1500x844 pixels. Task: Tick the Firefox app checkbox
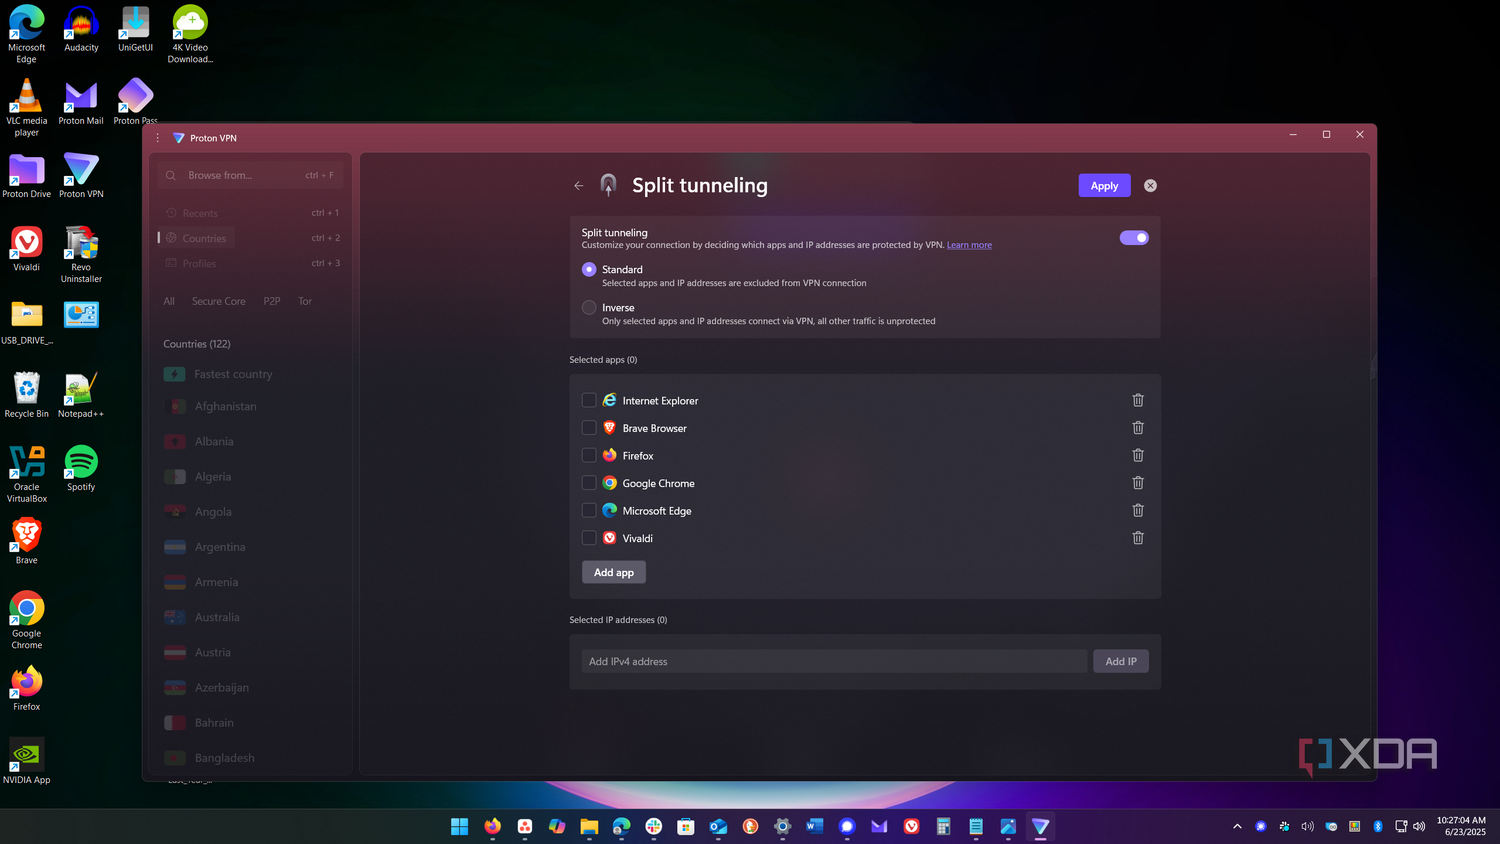[589, 455]
